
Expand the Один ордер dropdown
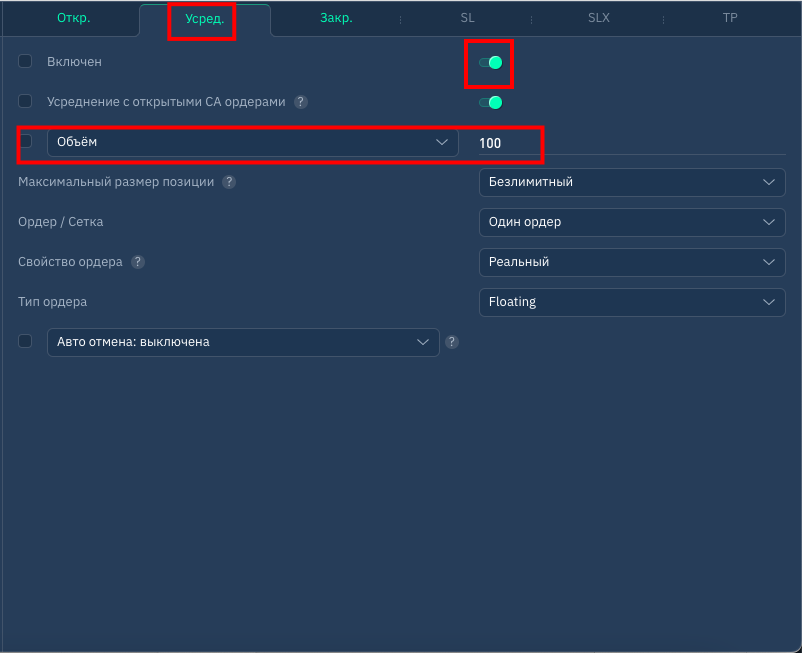[x=632, y=222]
